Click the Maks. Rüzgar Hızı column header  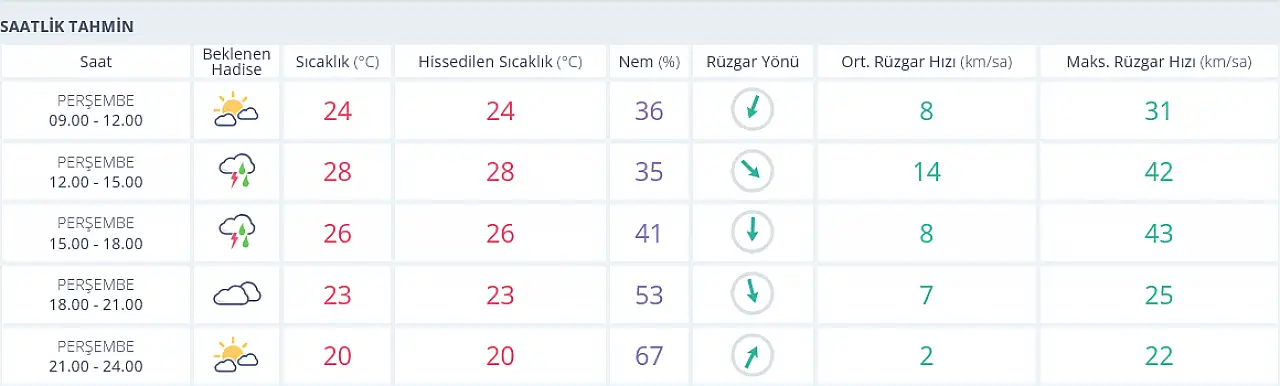1158,61
